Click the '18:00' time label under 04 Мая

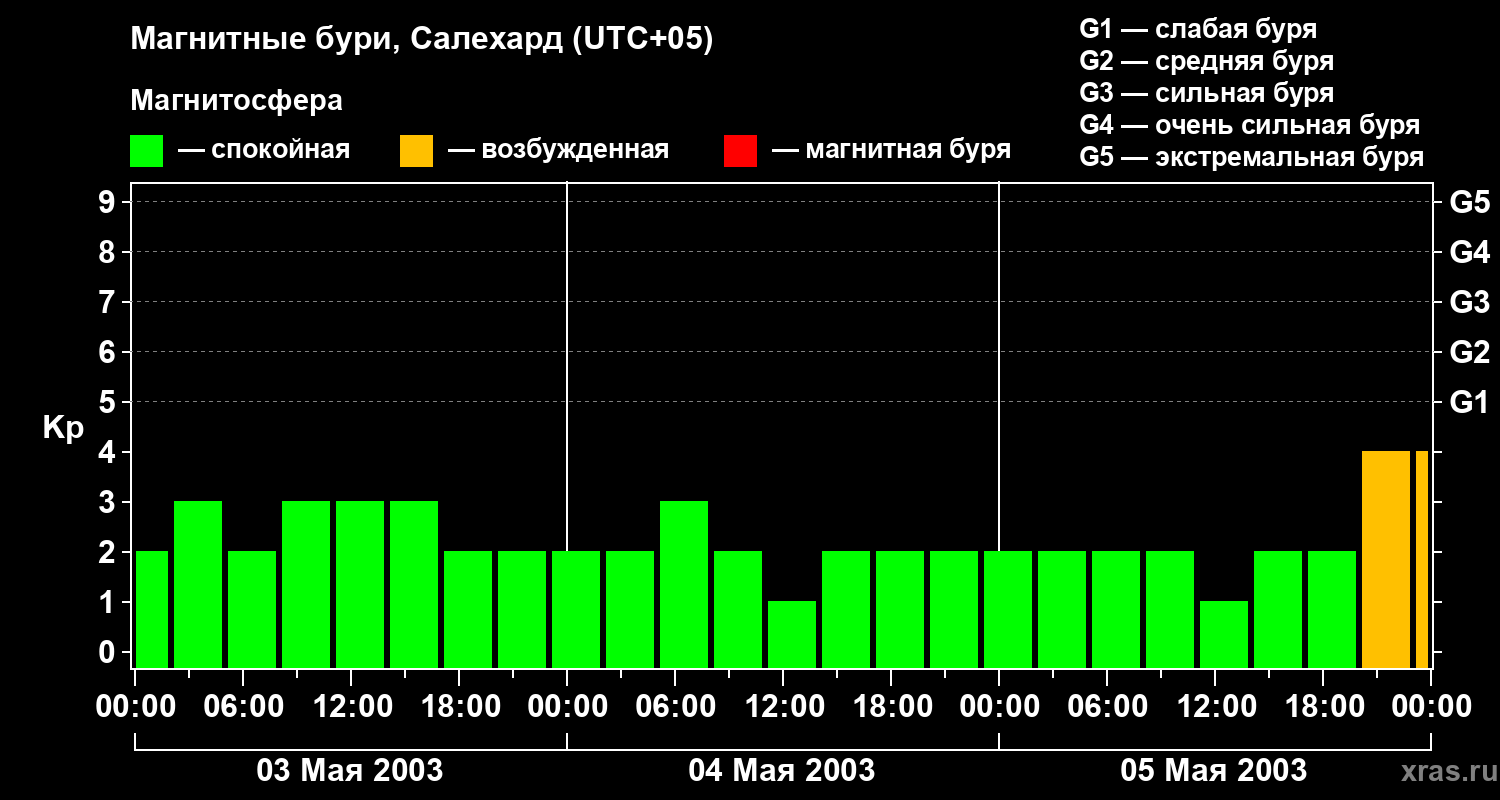[x=891, y=707]
